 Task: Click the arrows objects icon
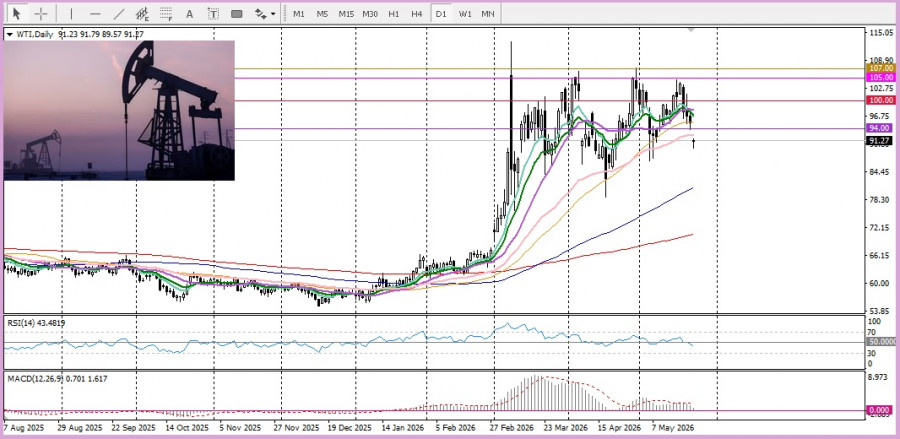260,13
